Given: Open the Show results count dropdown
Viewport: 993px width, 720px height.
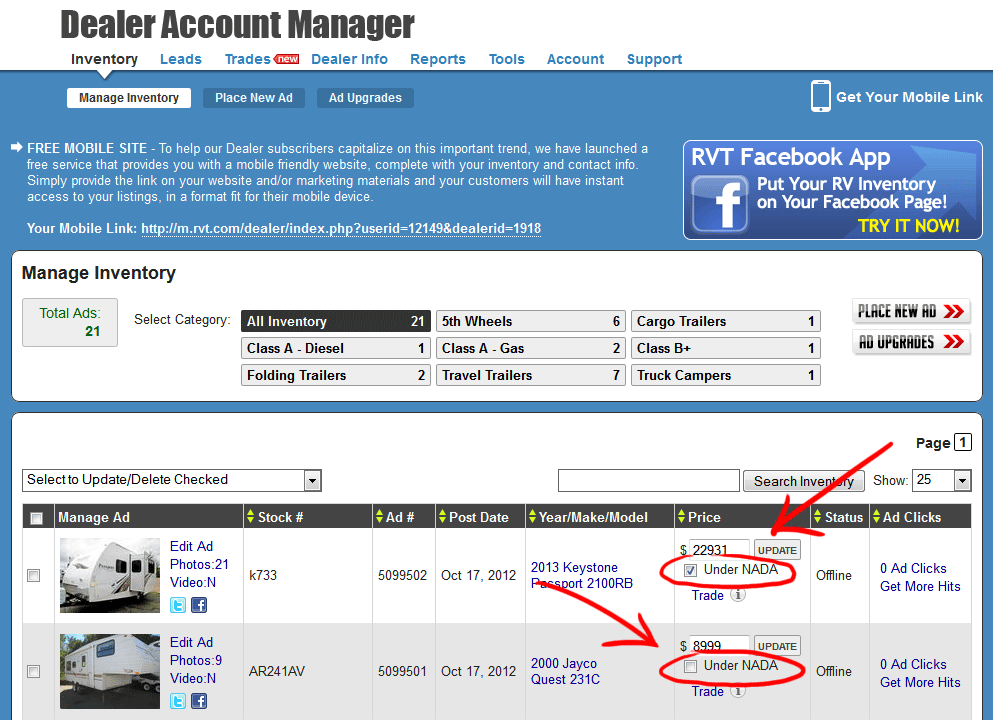Looking at the screenshot, I should click(x=941, y=481).
